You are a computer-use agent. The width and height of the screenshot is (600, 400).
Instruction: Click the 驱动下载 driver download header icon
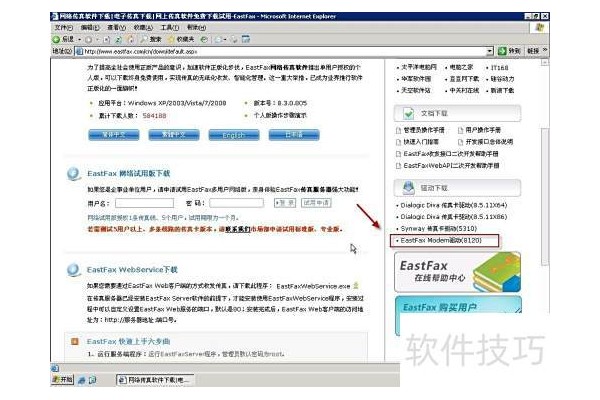click(408, 188)
